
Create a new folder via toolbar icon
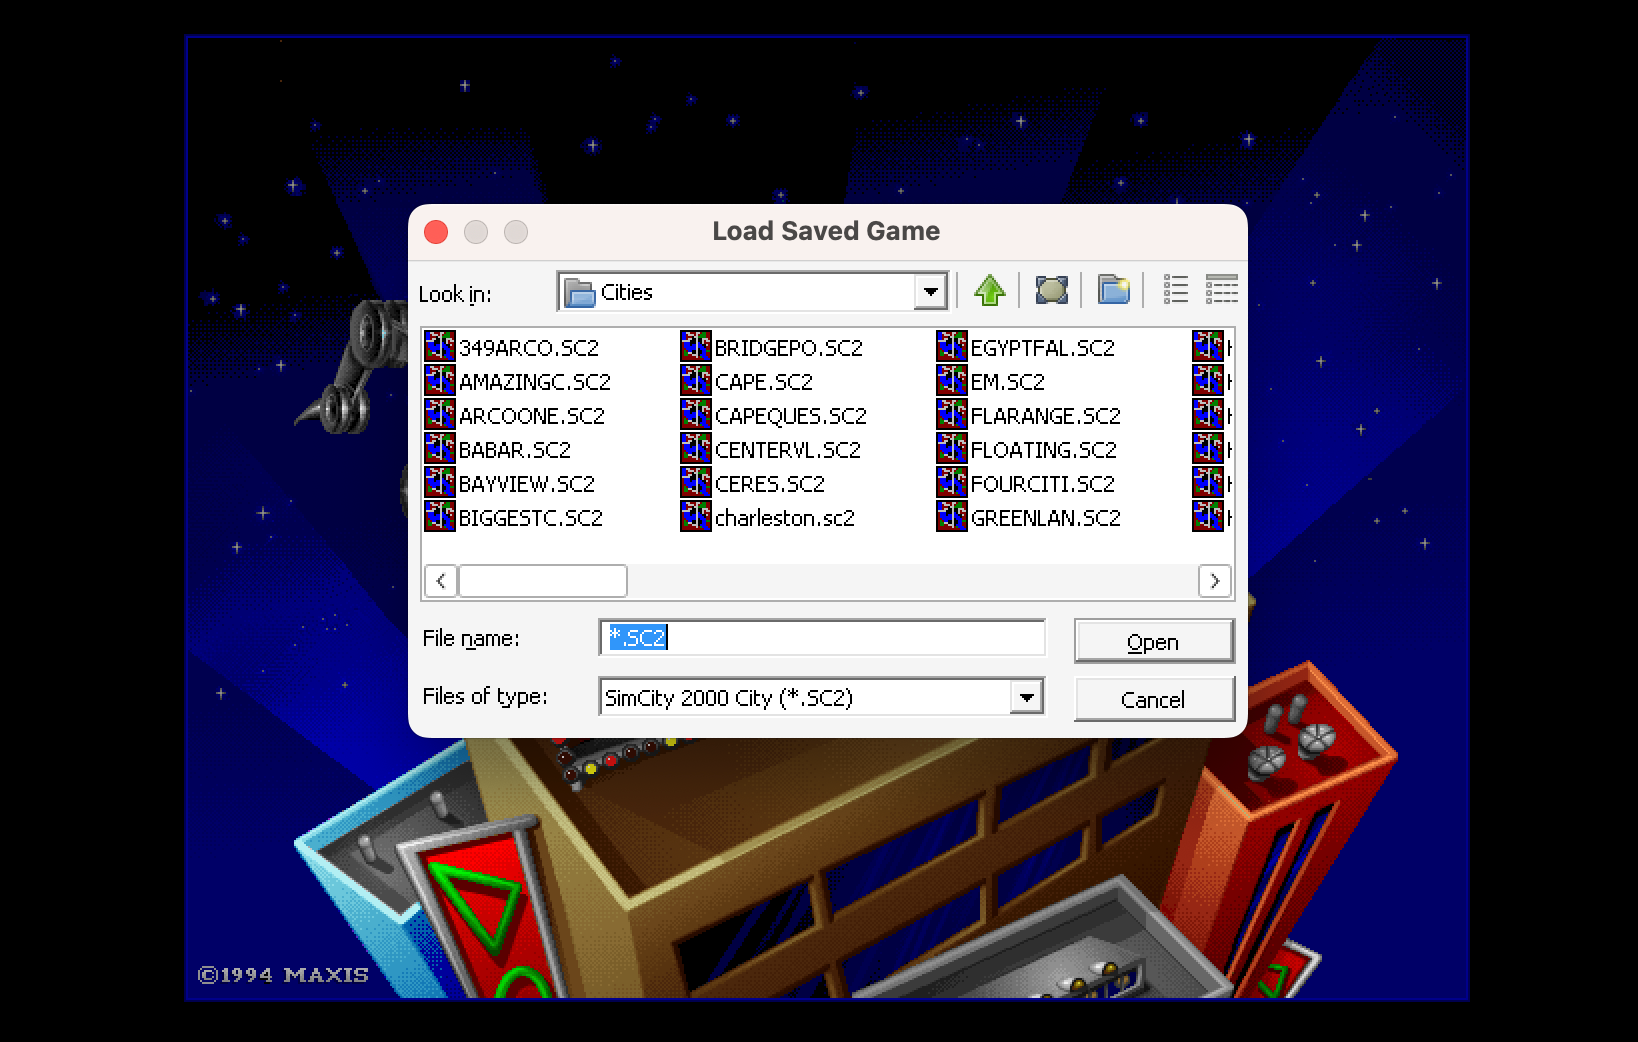[1113, 291]
